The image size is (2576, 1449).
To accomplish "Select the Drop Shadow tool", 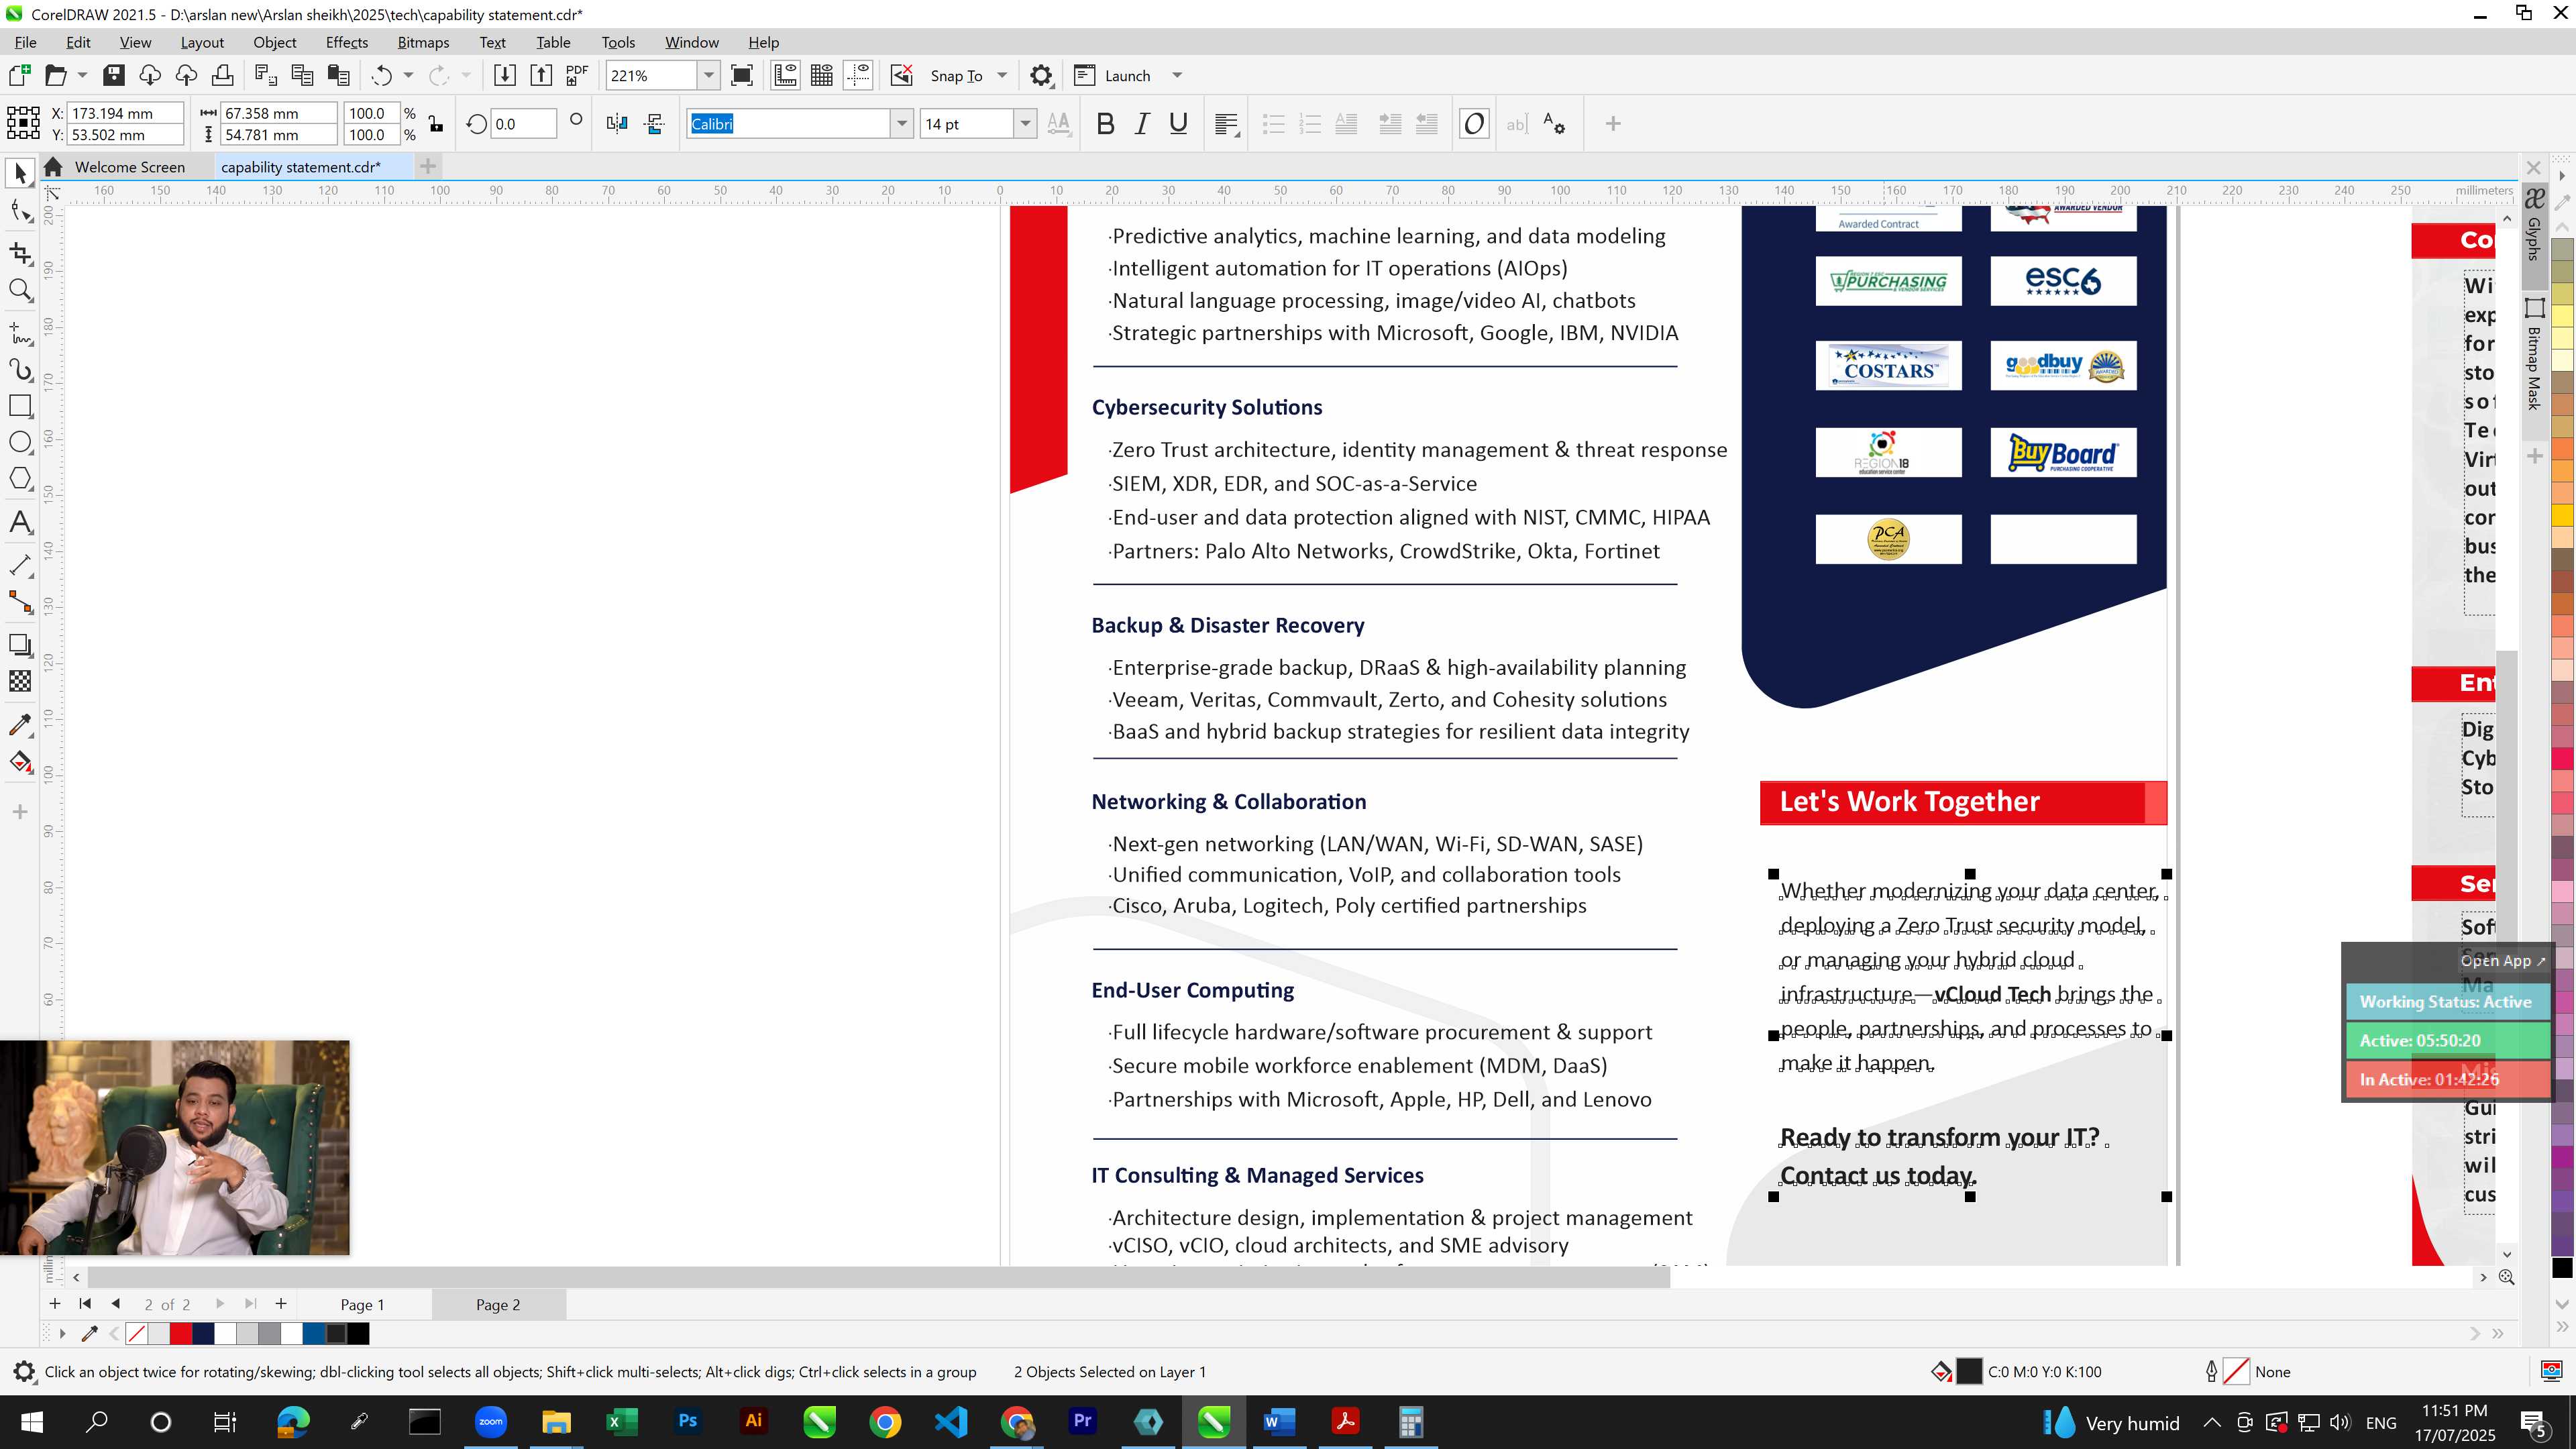I will 20,645.
